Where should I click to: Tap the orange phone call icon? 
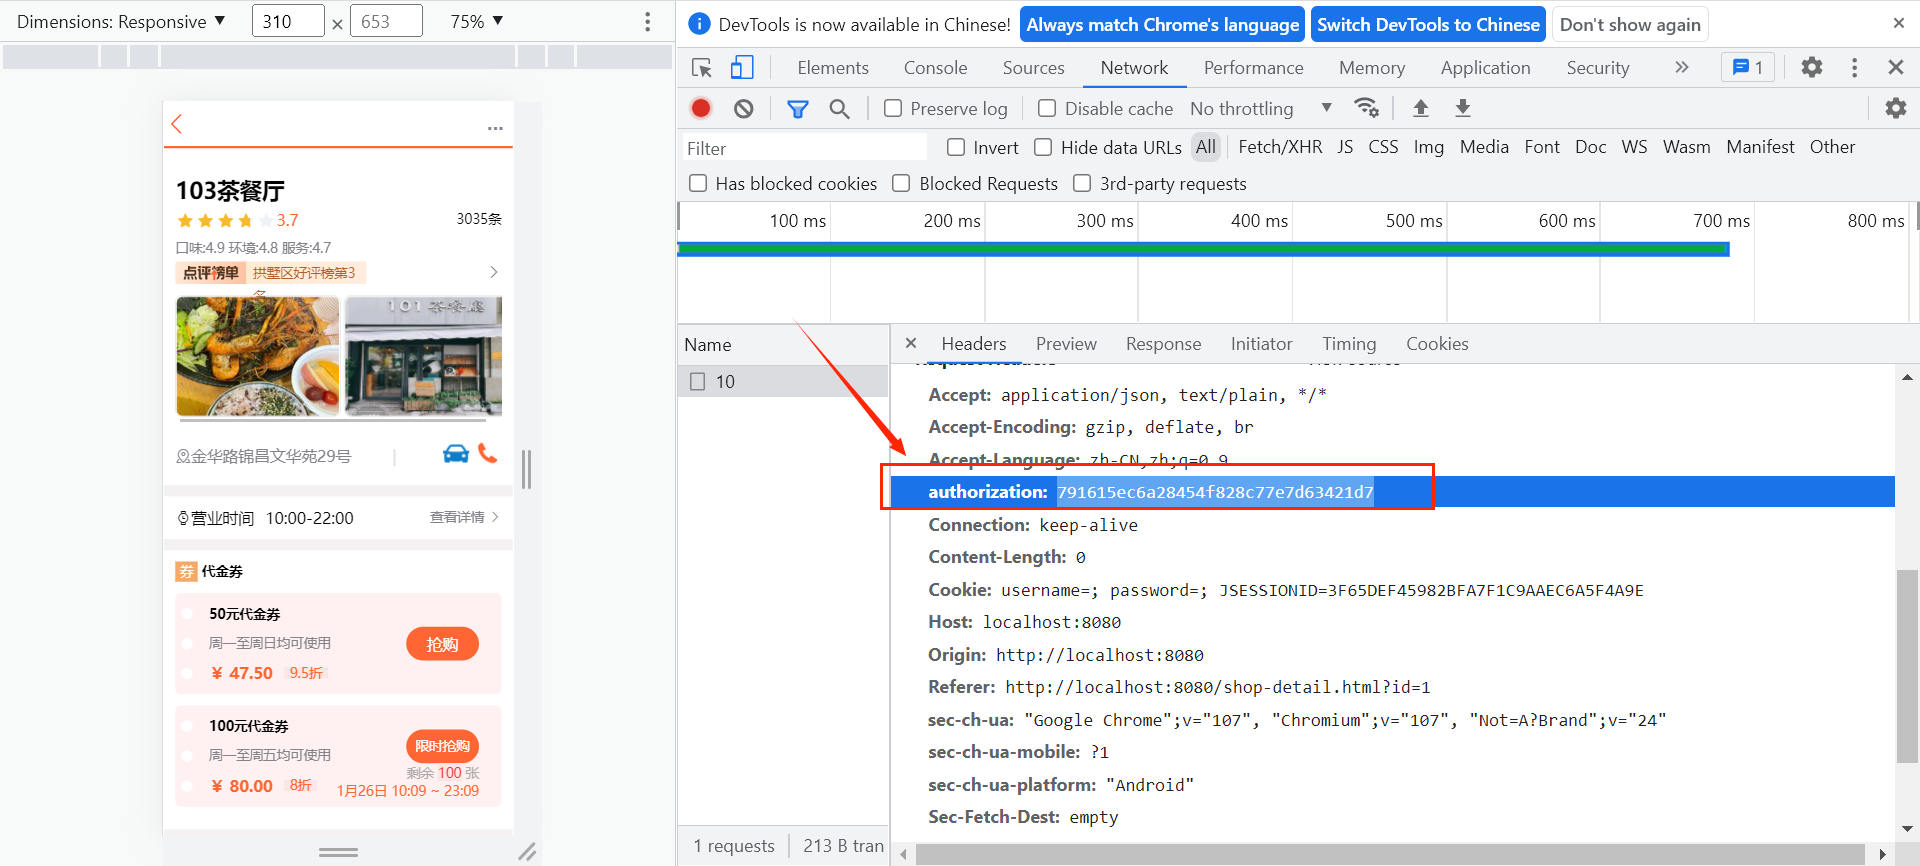pos(487,453)
